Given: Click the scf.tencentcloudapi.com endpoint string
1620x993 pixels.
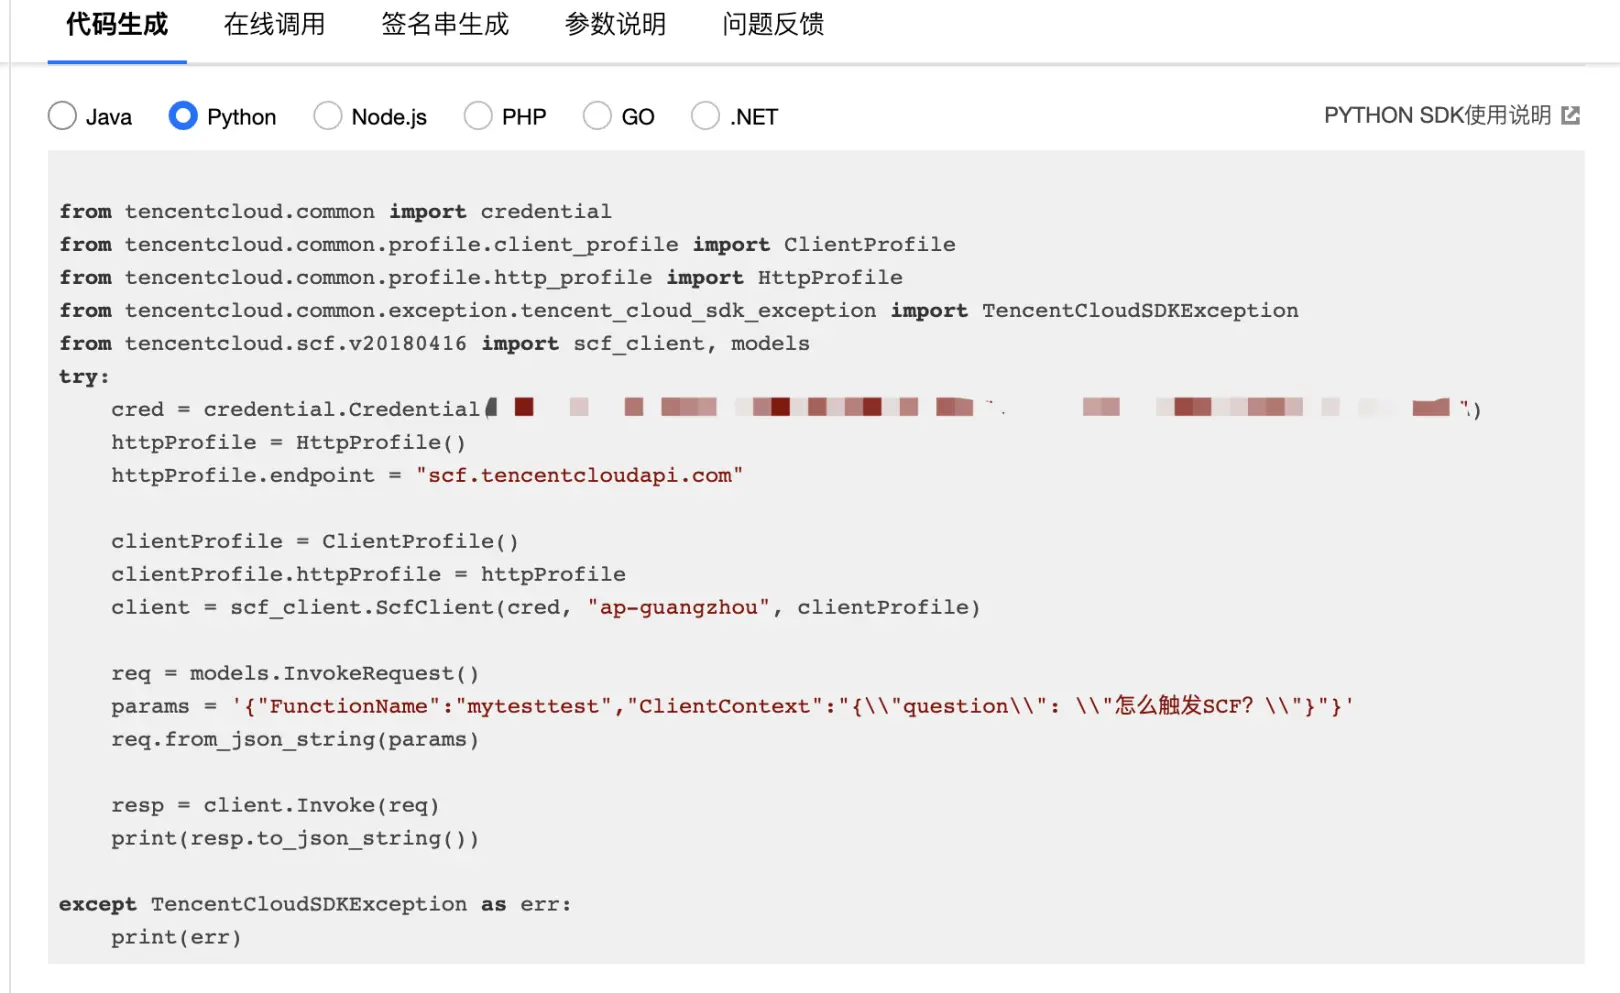Looking at the screenshot, I should click(x=580, y=475).
